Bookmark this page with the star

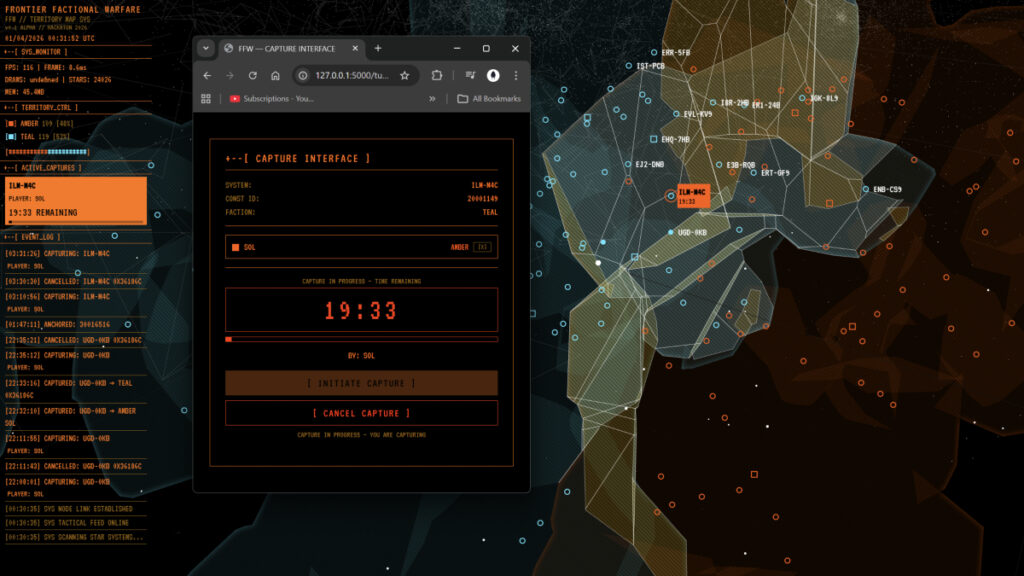pyautogui.click(x=405, y=76)
